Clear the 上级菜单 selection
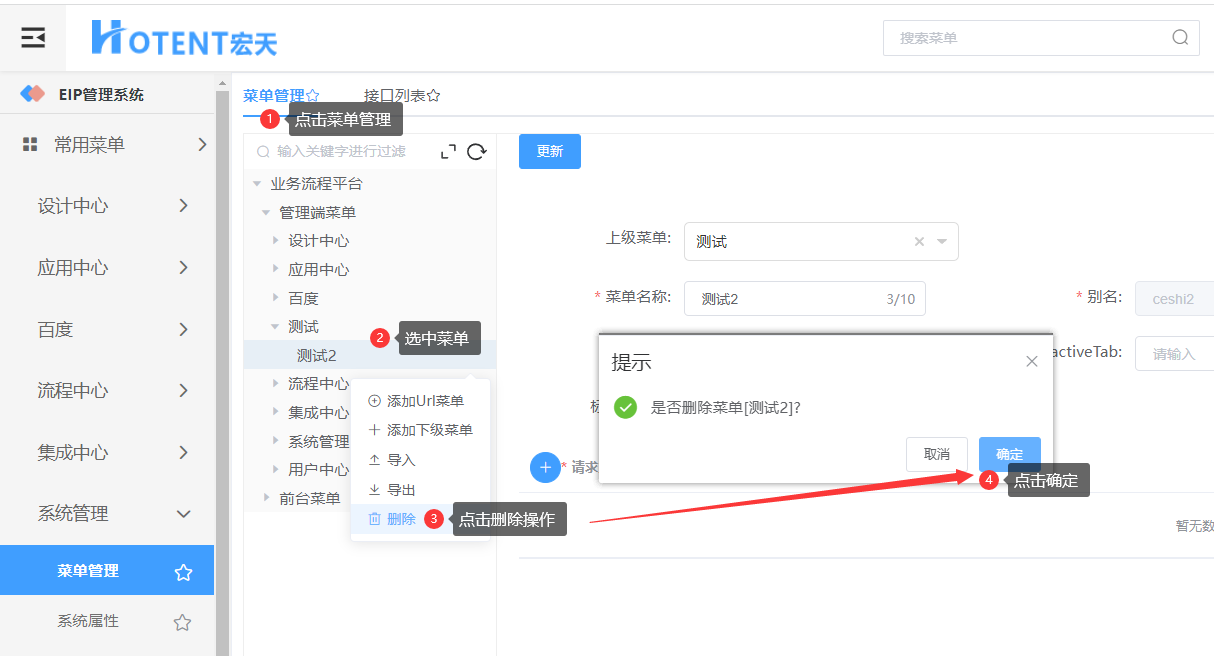This screenshot has height=656, width=1214. tap(919, 242)
